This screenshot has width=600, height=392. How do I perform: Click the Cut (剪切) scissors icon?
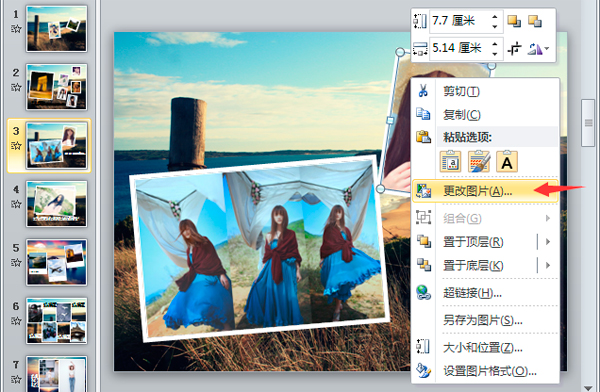coord(423,91)
